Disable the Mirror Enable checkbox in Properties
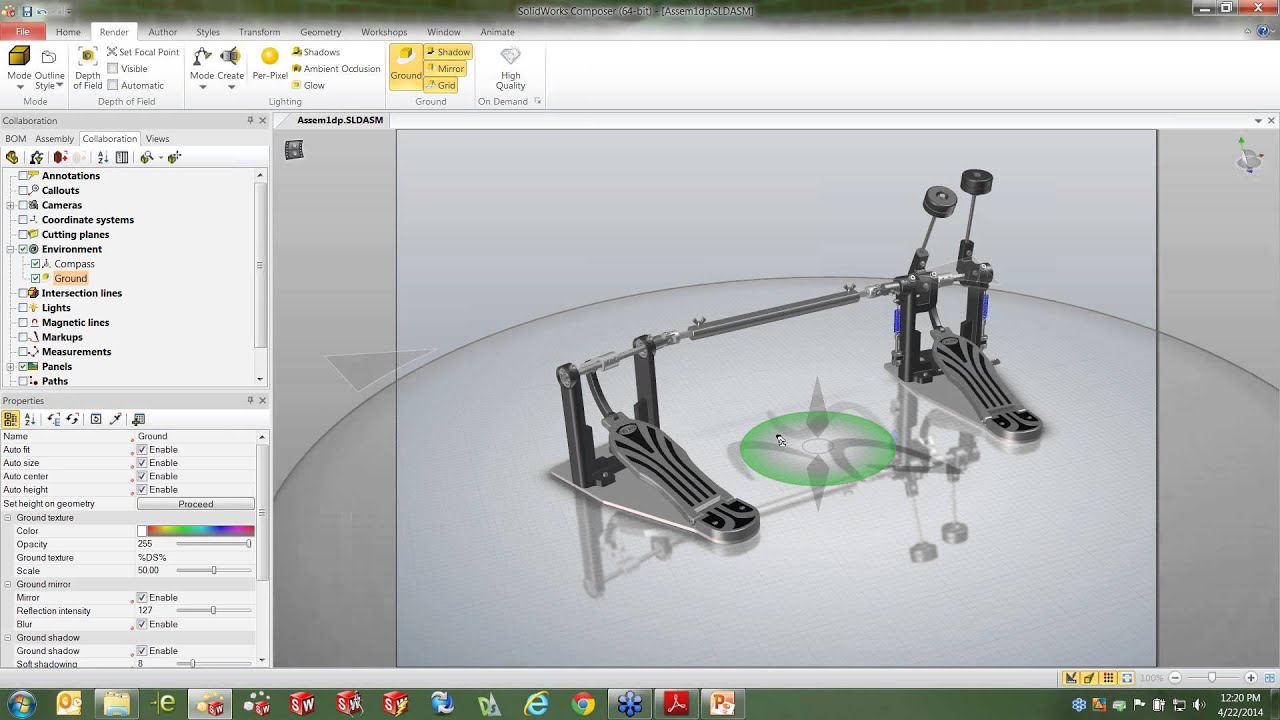This screenshot has height=720, width=1280. (x=142, y=598)
